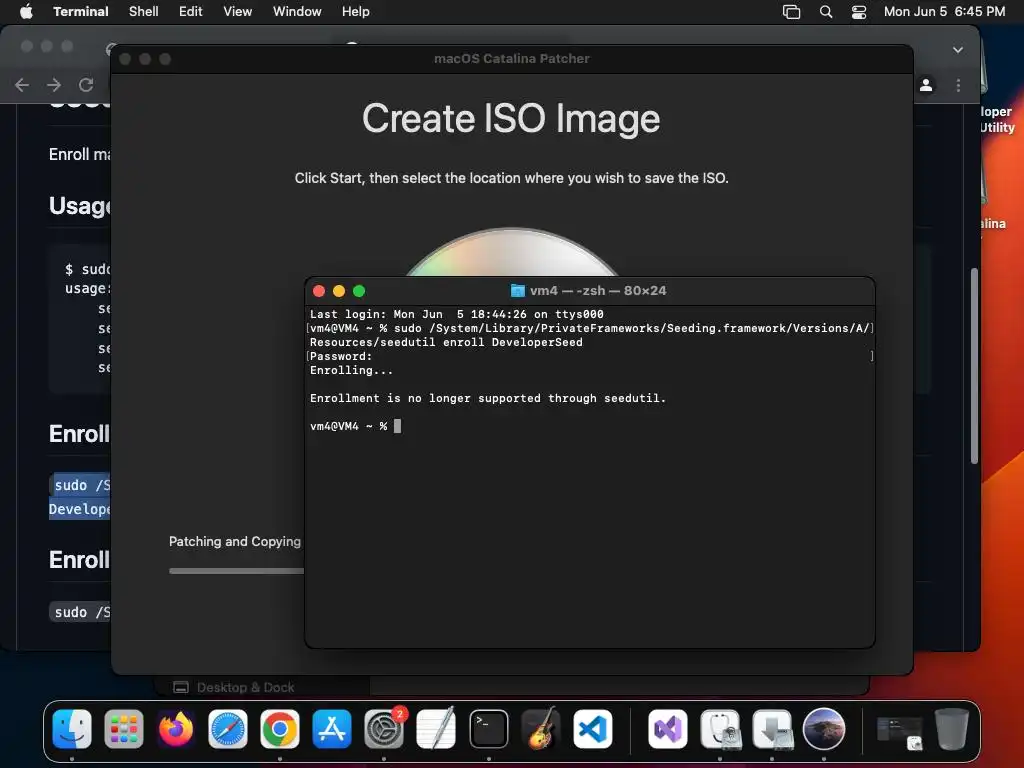The height and width of the screenshot is (768, 1024).
Task: Launch Visual Studio Code from the Dock
Action: pos(593,729)
